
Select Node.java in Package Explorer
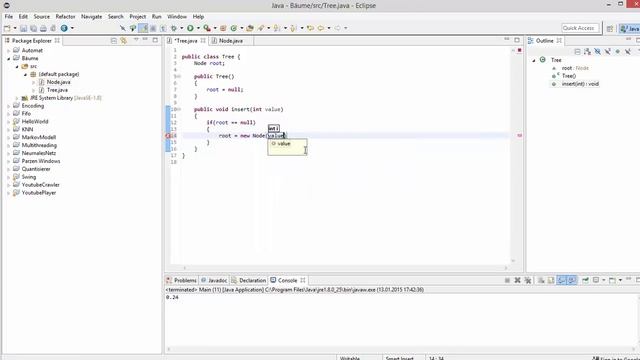click(x=58, y=82)
